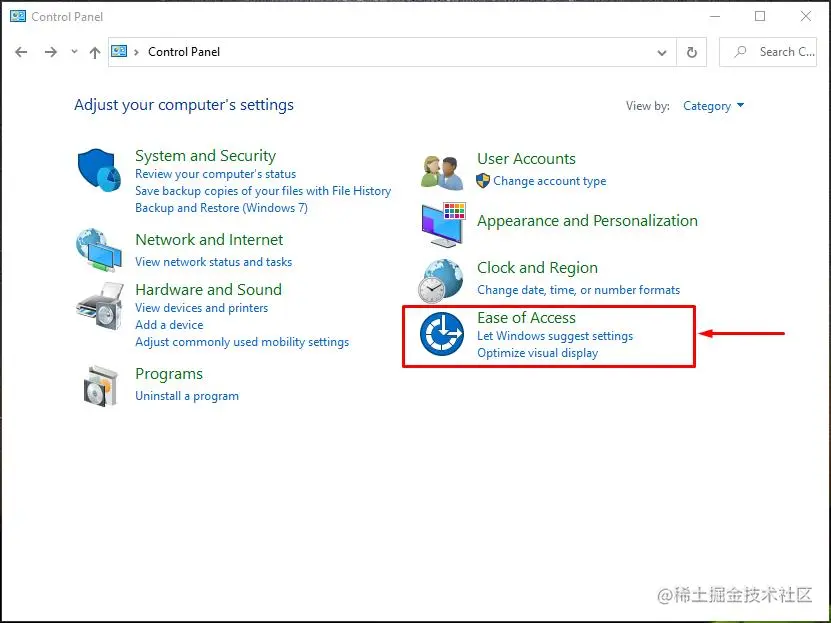This screenshot has width=831, height=623.
Task: Click the Search Control Panel field
Action: pyautogui.click(x=768, y=52)
